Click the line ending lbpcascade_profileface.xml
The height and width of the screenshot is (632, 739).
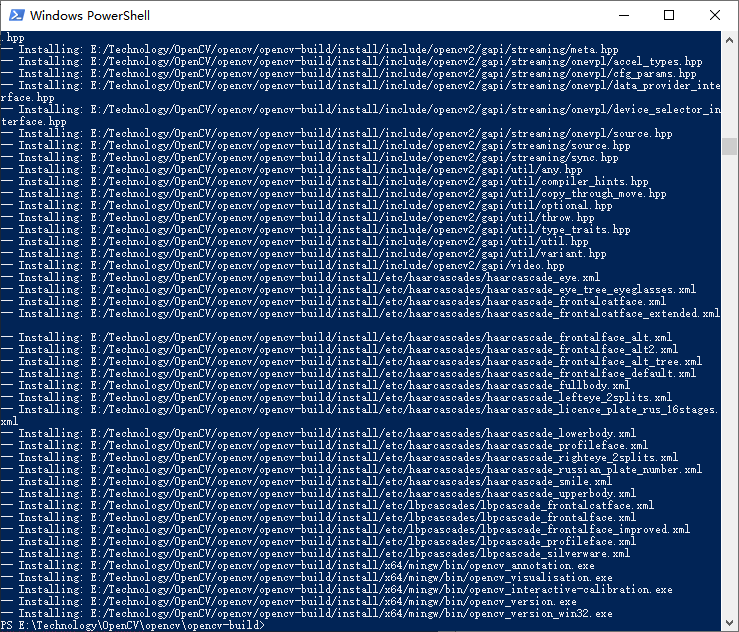319,541
